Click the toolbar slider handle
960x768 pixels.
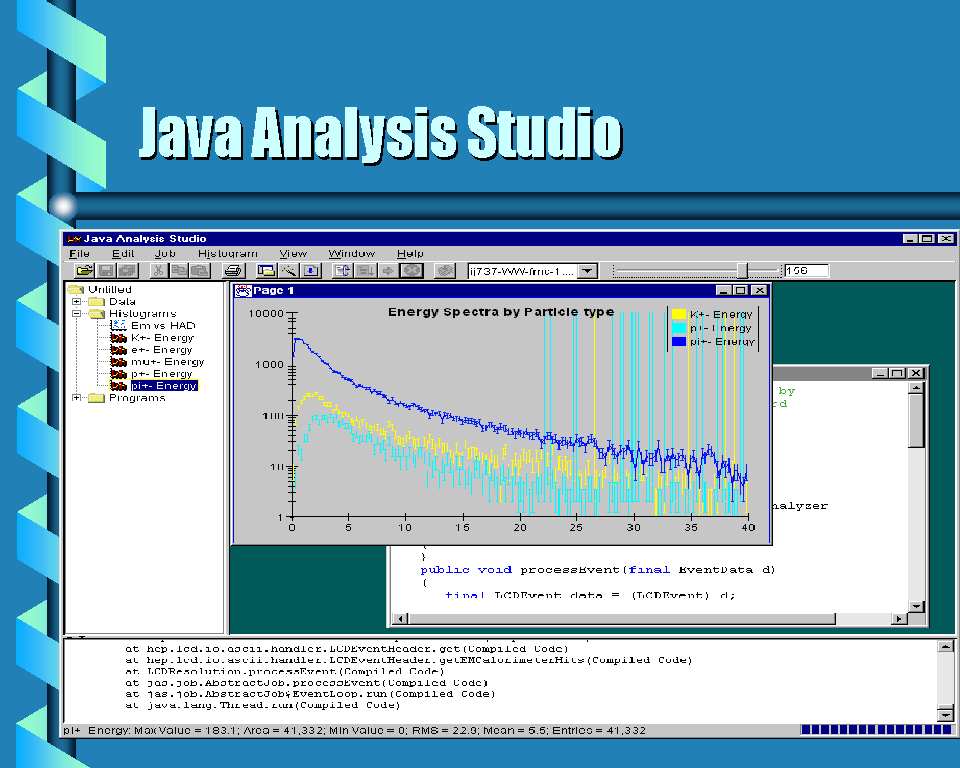[x=742, y=270]
